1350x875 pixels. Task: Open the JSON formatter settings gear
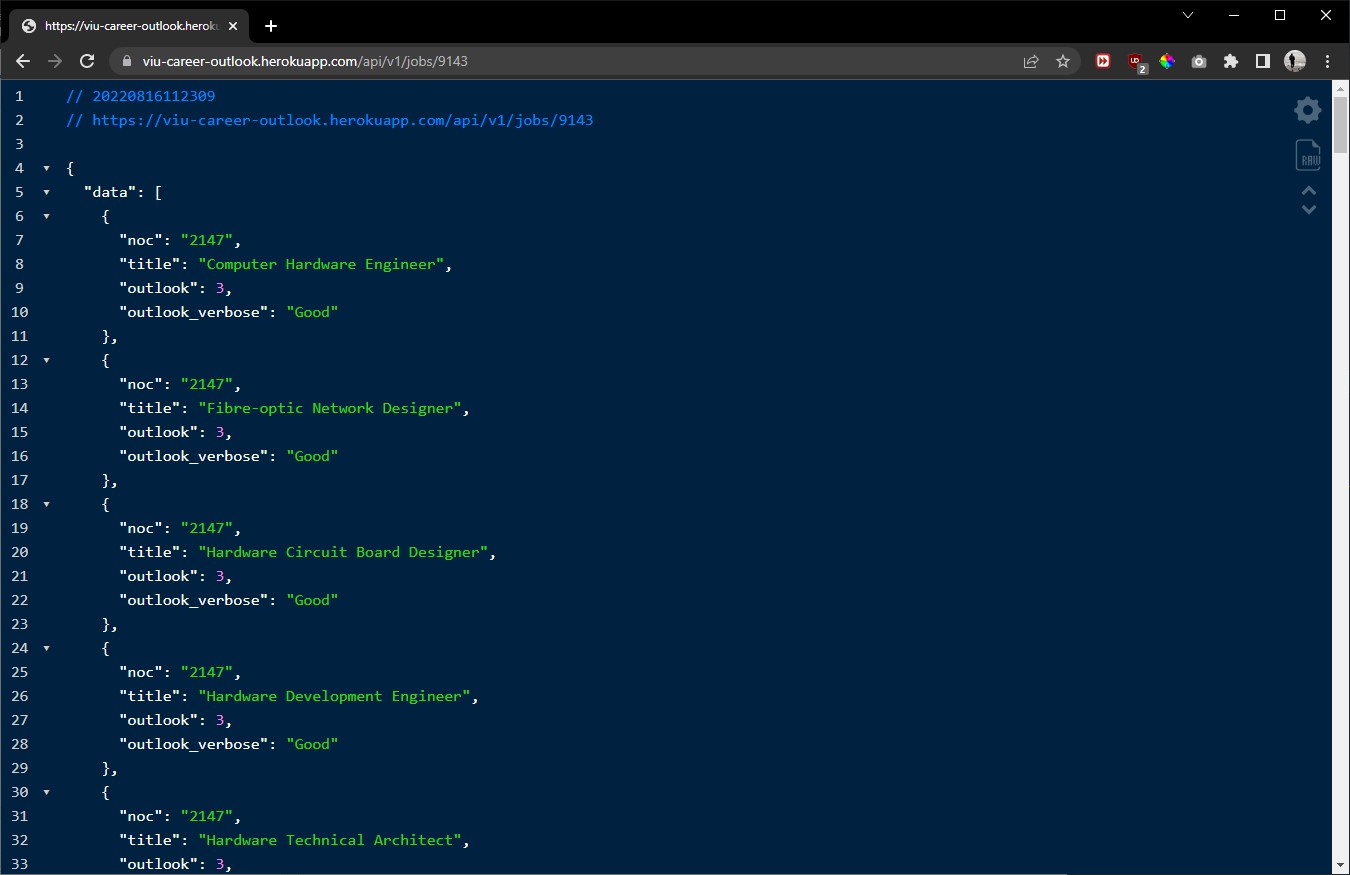pyautogui.click(x=1307, y=110)
